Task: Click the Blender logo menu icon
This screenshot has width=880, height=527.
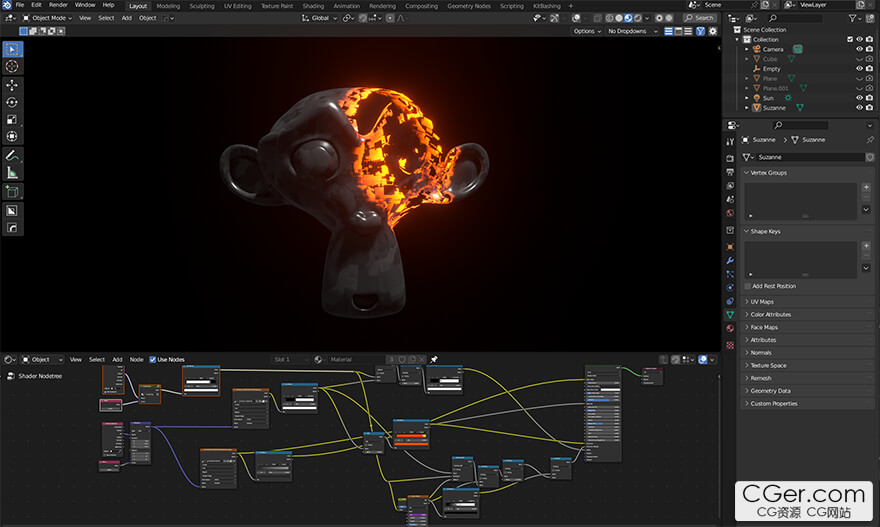Action: [x=7, y=5]
